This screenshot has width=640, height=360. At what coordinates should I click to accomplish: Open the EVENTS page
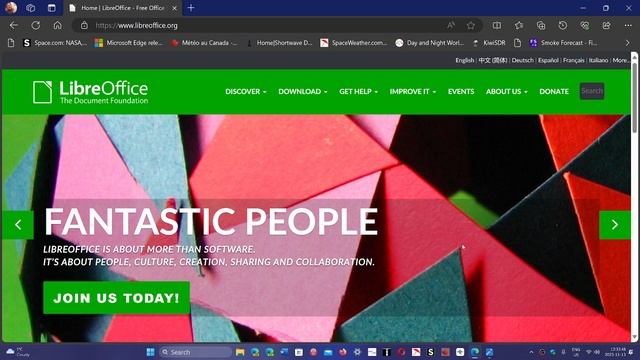pos(461,91)
